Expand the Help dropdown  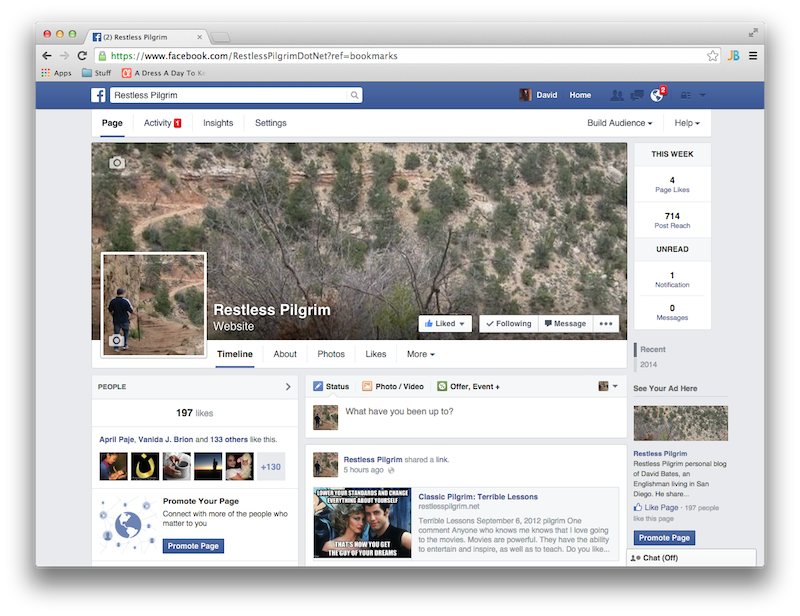[687, 123]
